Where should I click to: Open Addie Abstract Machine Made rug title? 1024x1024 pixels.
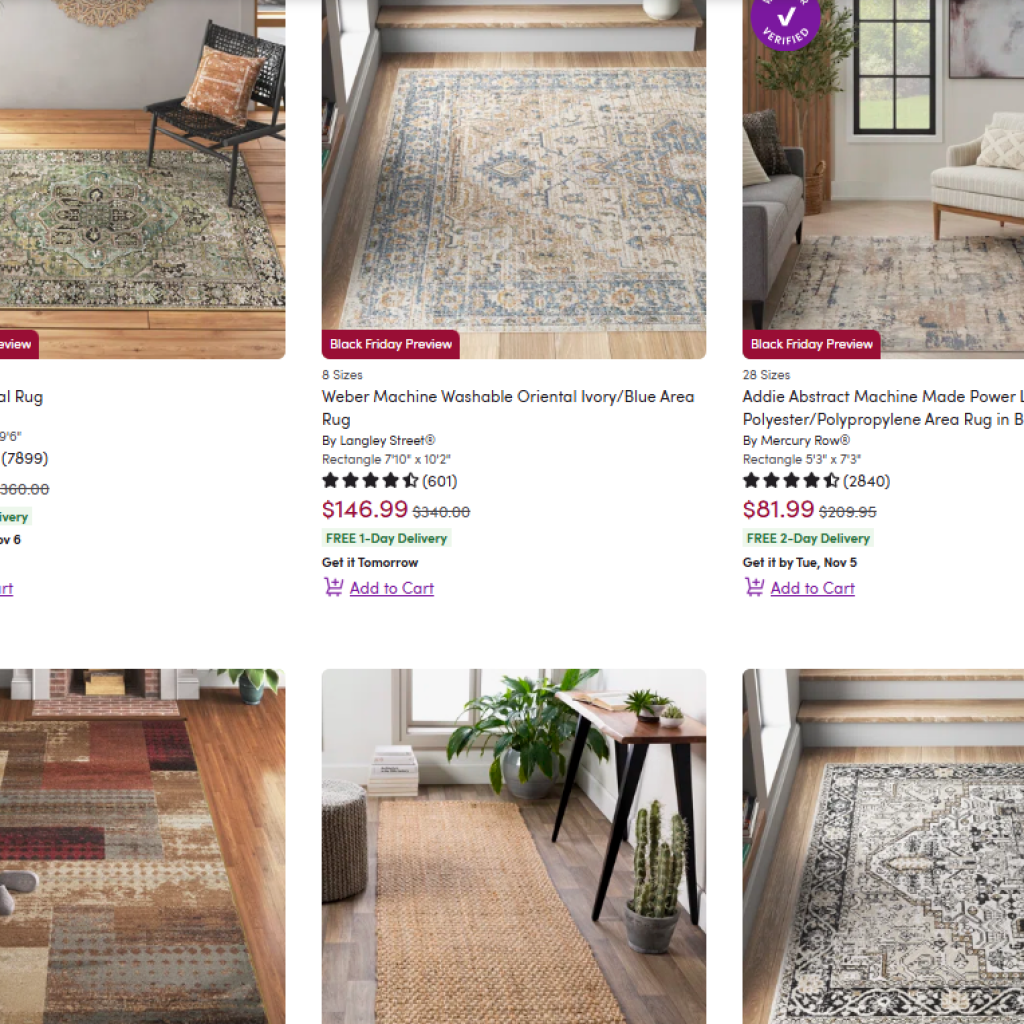(883, 408)
